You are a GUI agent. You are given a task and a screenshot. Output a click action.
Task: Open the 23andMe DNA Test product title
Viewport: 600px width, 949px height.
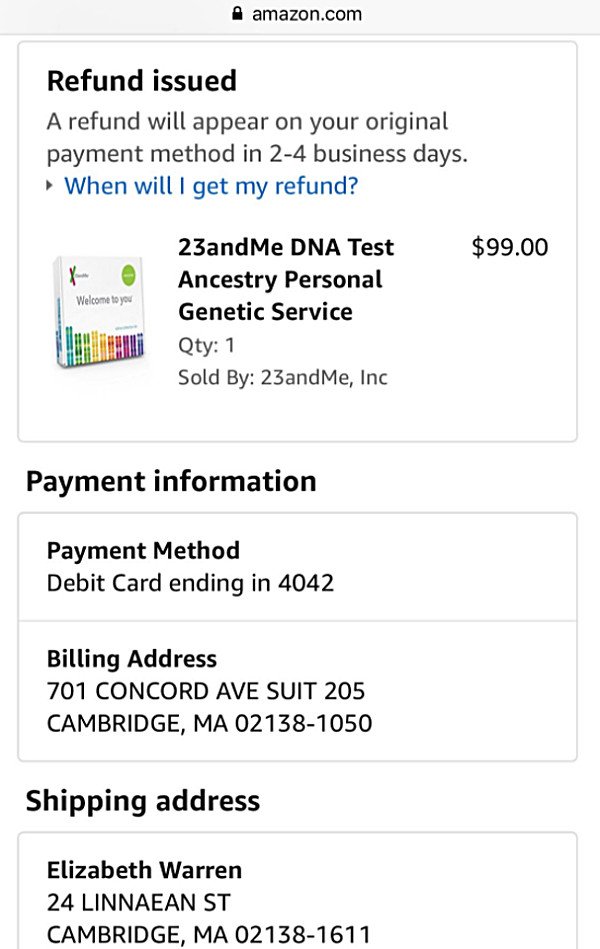coord(286,279)
